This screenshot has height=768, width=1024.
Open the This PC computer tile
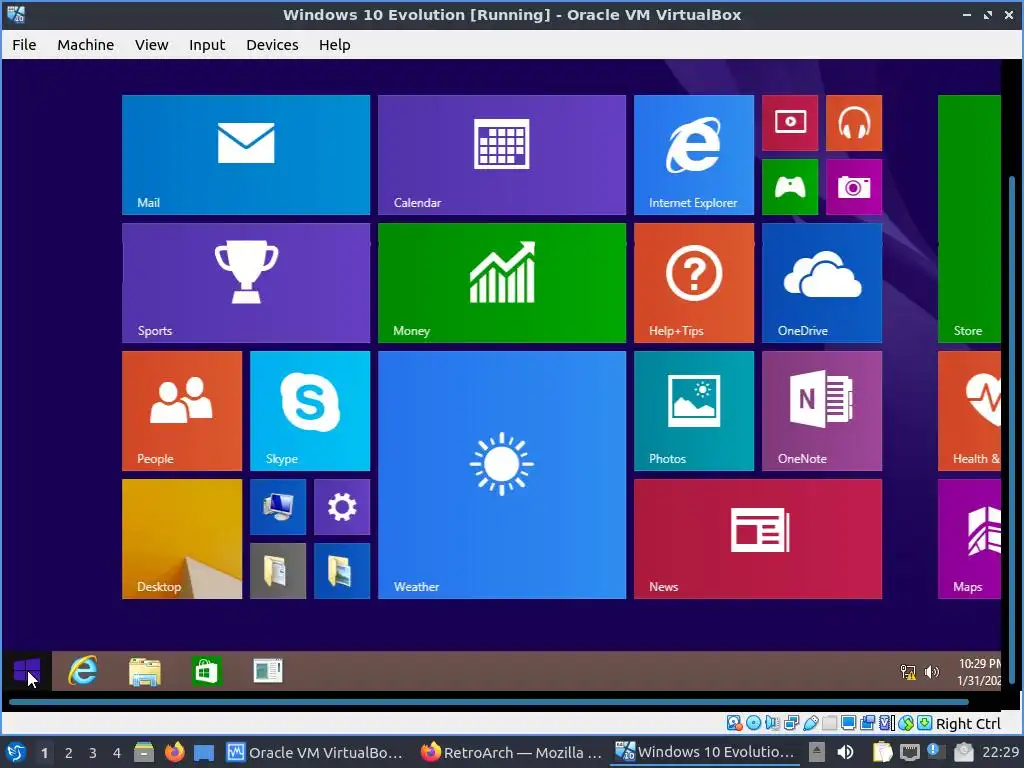(x=278, y=507)
